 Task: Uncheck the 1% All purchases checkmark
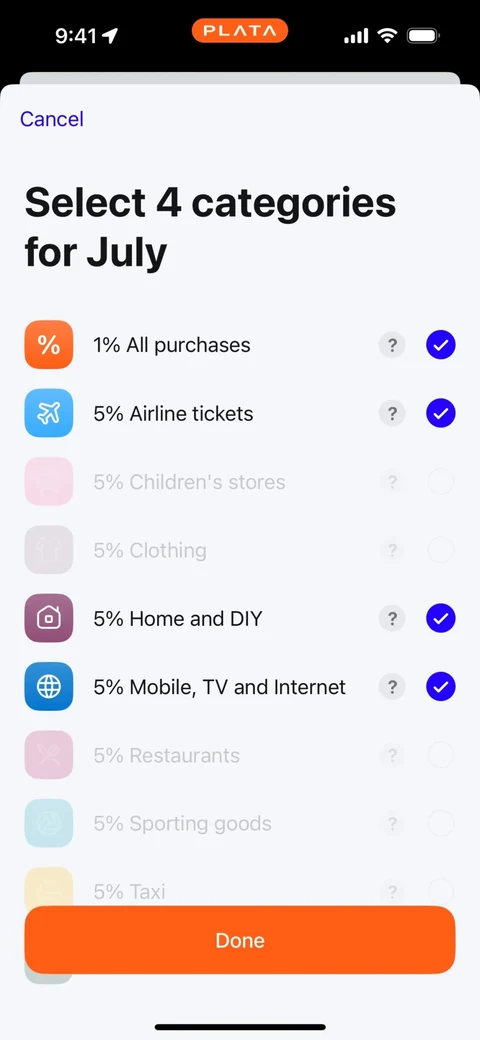tap(440, 345)
